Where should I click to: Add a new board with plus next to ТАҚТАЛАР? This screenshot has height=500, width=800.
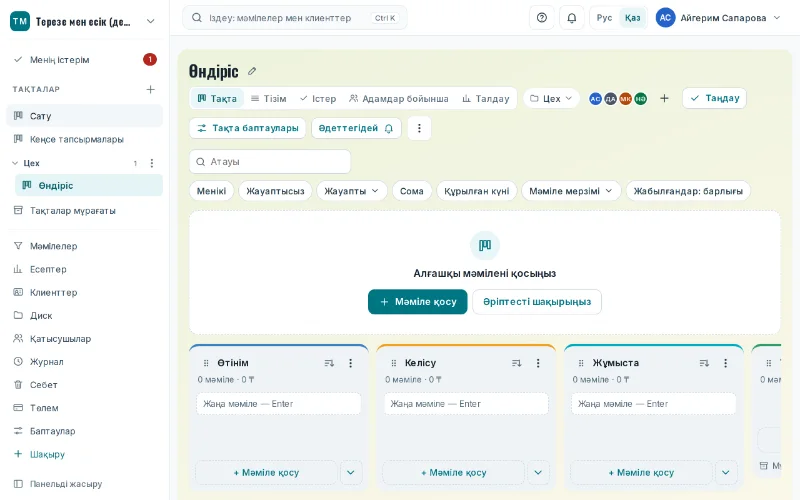151,89
